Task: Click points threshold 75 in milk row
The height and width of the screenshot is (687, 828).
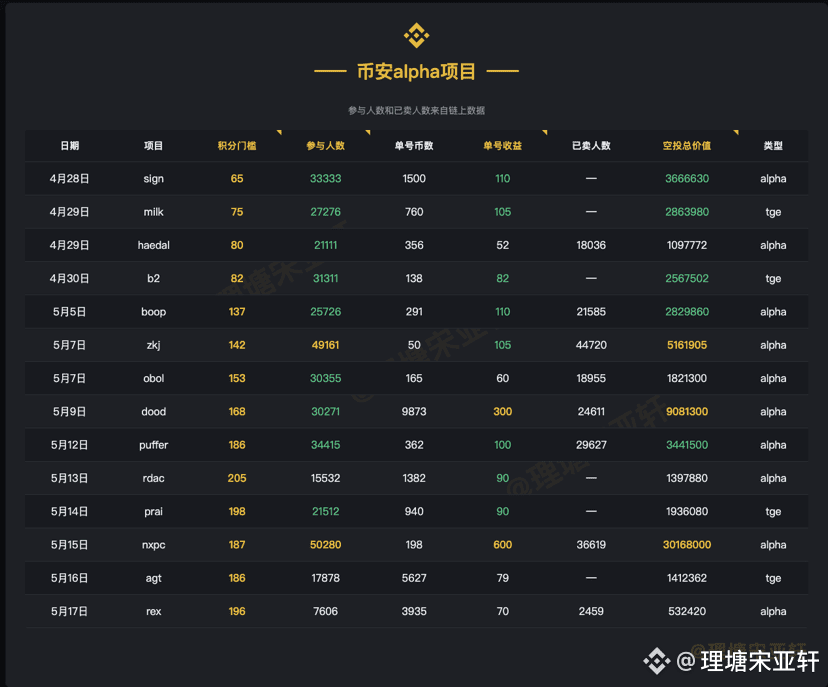Action: 237,212
